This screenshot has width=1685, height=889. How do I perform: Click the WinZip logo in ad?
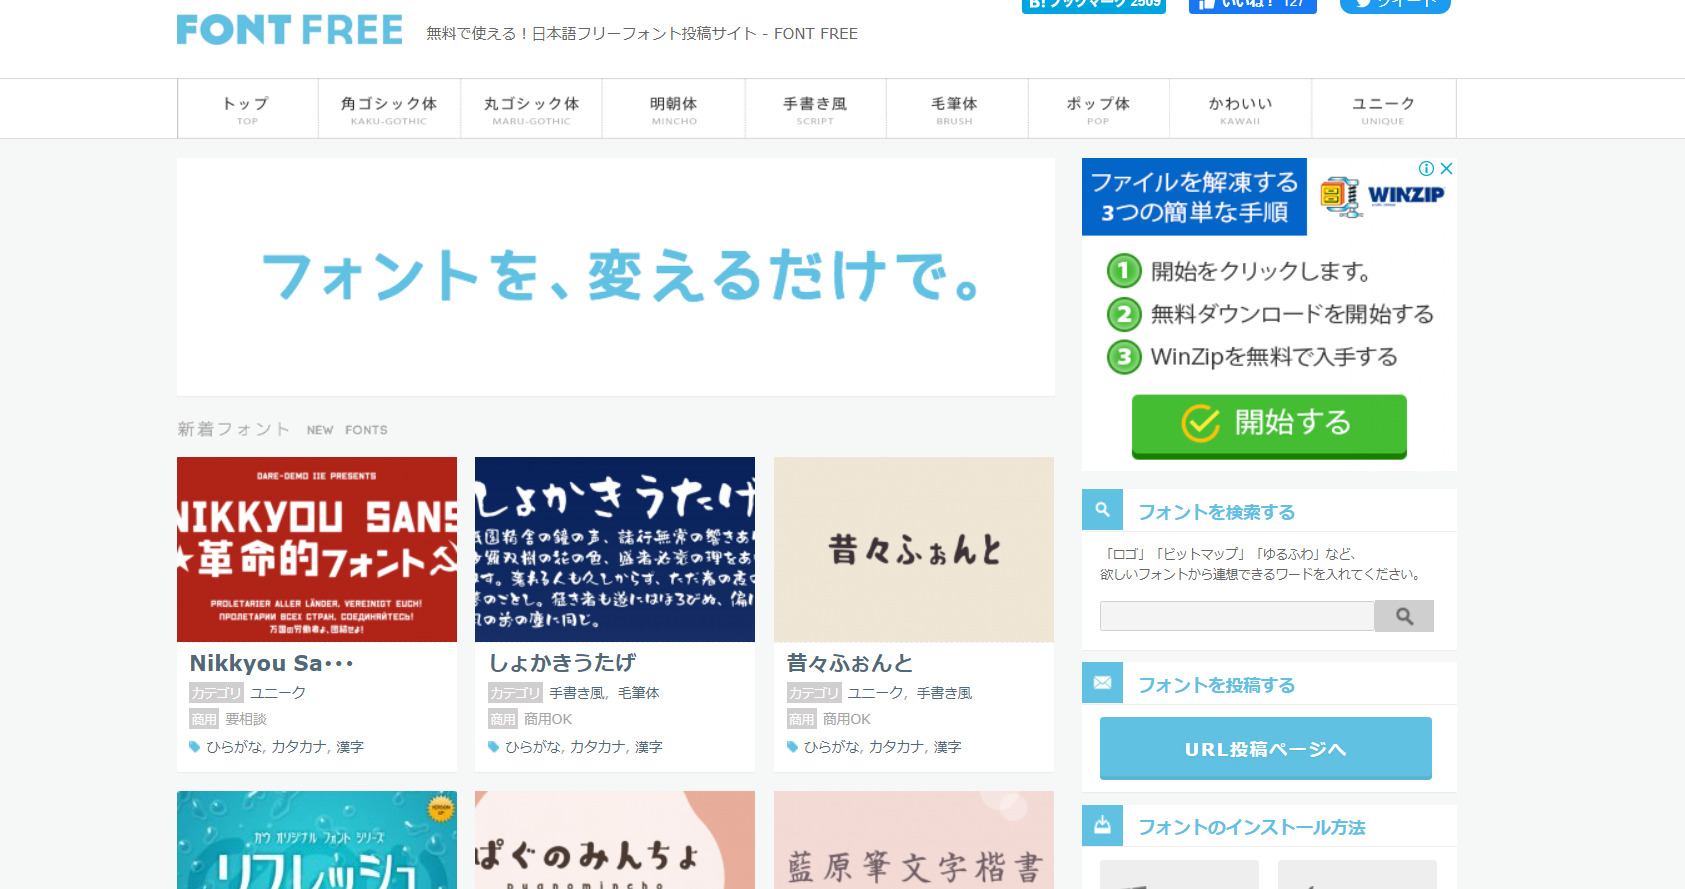coord(1382,195)
